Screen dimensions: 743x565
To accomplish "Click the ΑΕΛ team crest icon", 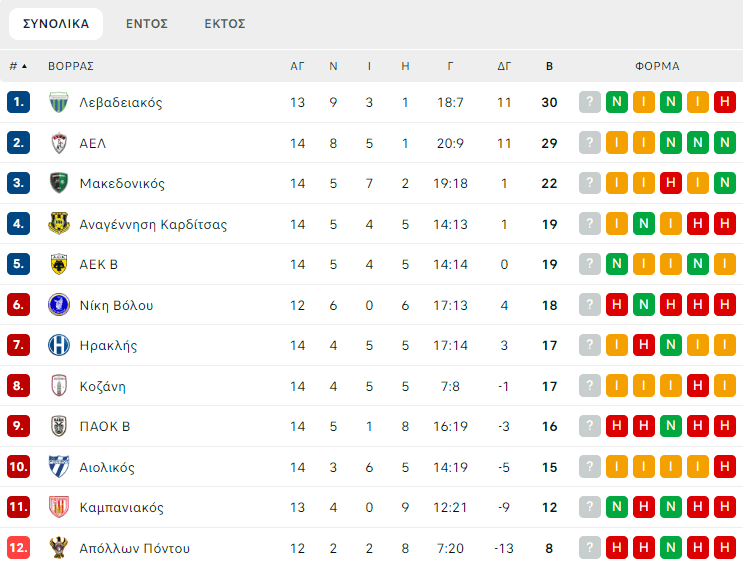I will 59,143.
